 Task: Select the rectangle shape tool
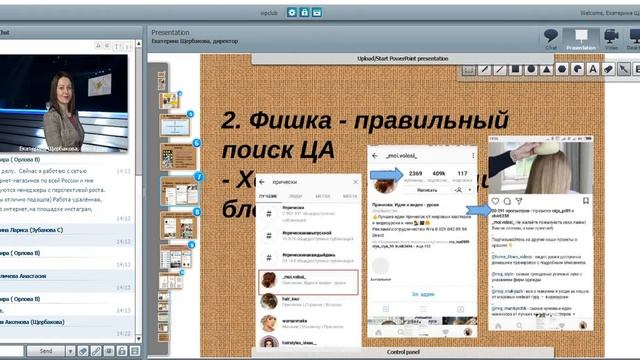tap(515, 70)
